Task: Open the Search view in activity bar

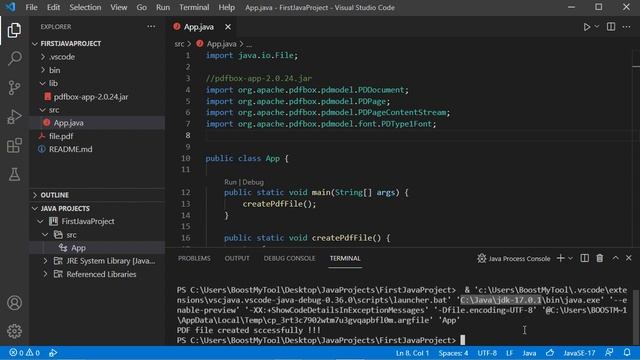Action: (14, 58)
